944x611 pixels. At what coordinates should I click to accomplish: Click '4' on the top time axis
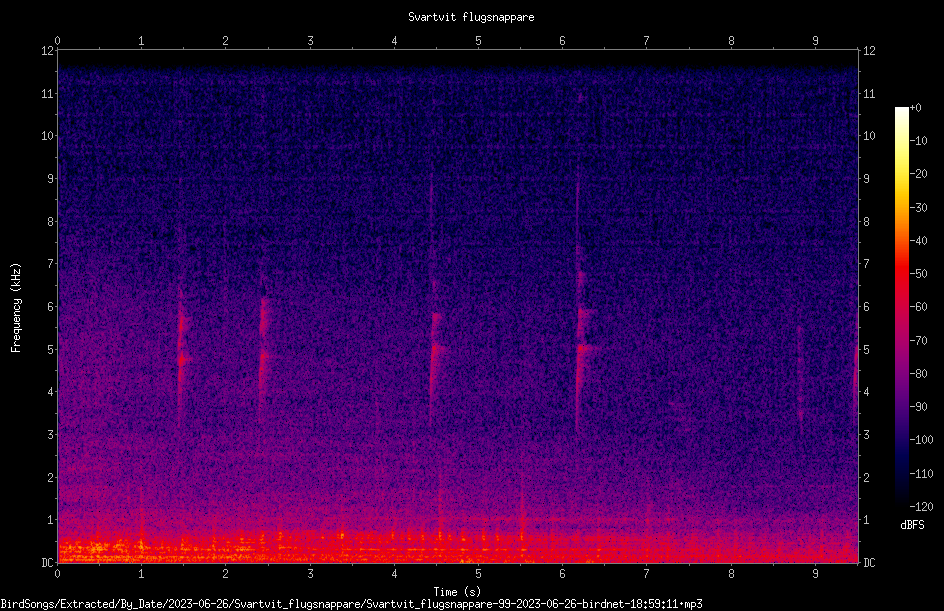pyautogui.click(x=394, y=40)
